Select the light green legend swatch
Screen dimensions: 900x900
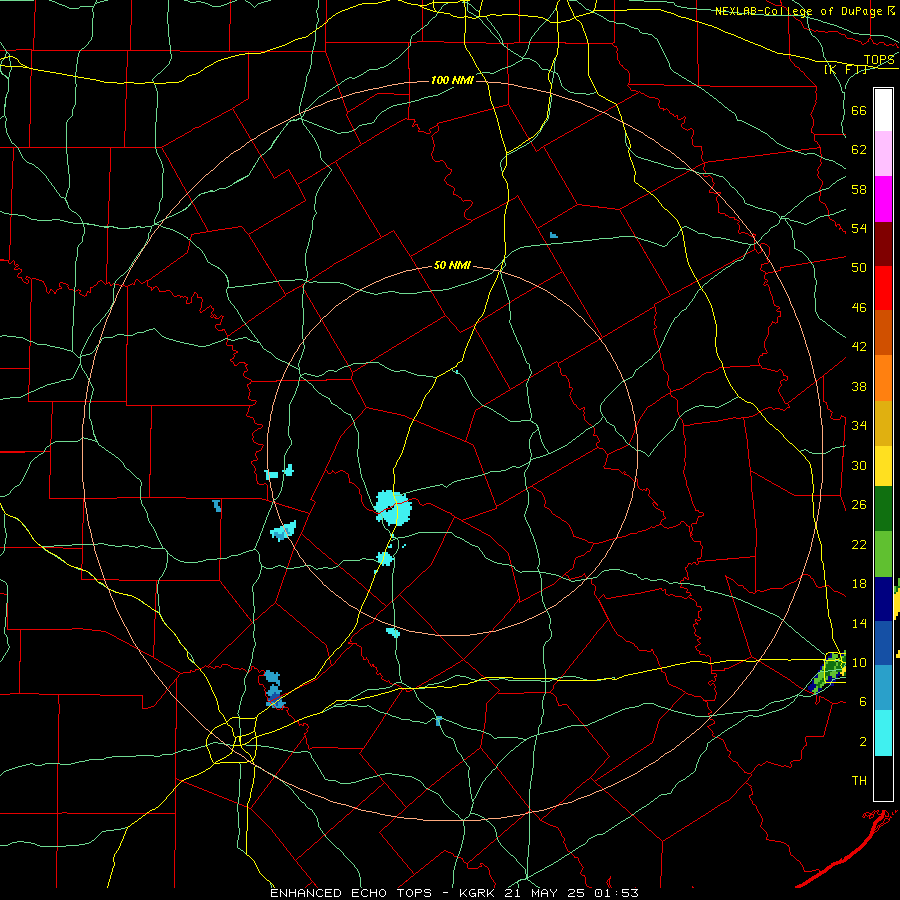click(883, 554)
